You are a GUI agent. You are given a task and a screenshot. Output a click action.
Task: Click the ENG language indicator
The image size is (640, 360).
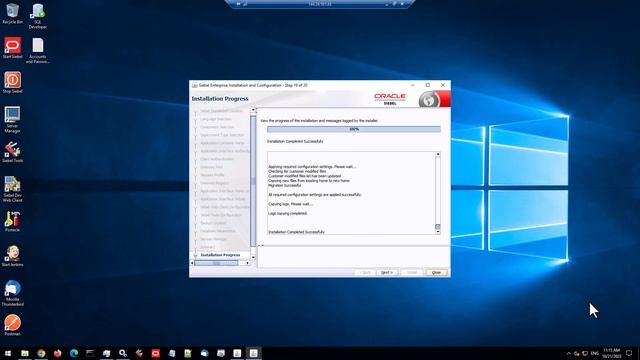[x=595, y=353]
